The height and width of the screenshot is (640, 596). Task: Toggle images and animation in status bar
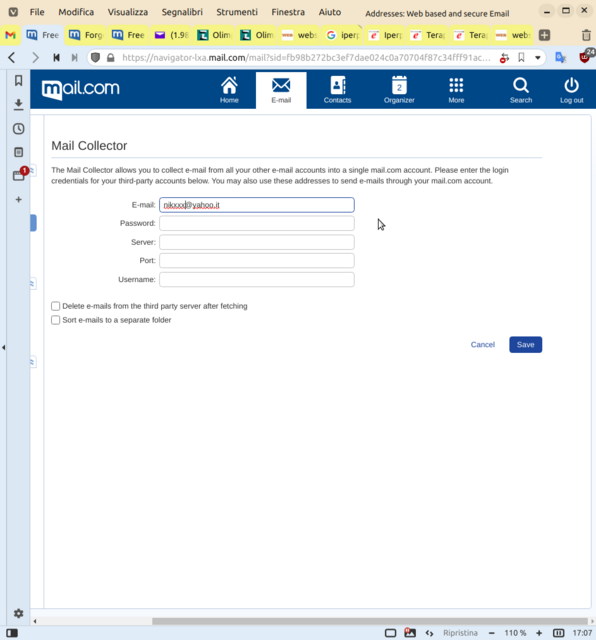(x=409, y=632)
